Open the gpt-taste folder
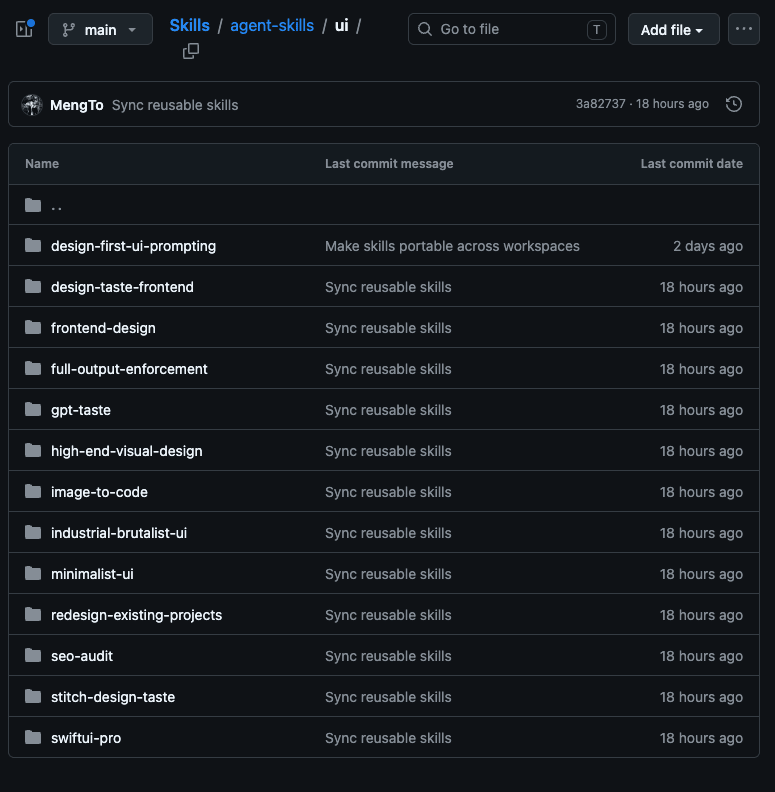The height and width of the screenshot is (792, 775). pyautogui.click(x=81, y=410)
